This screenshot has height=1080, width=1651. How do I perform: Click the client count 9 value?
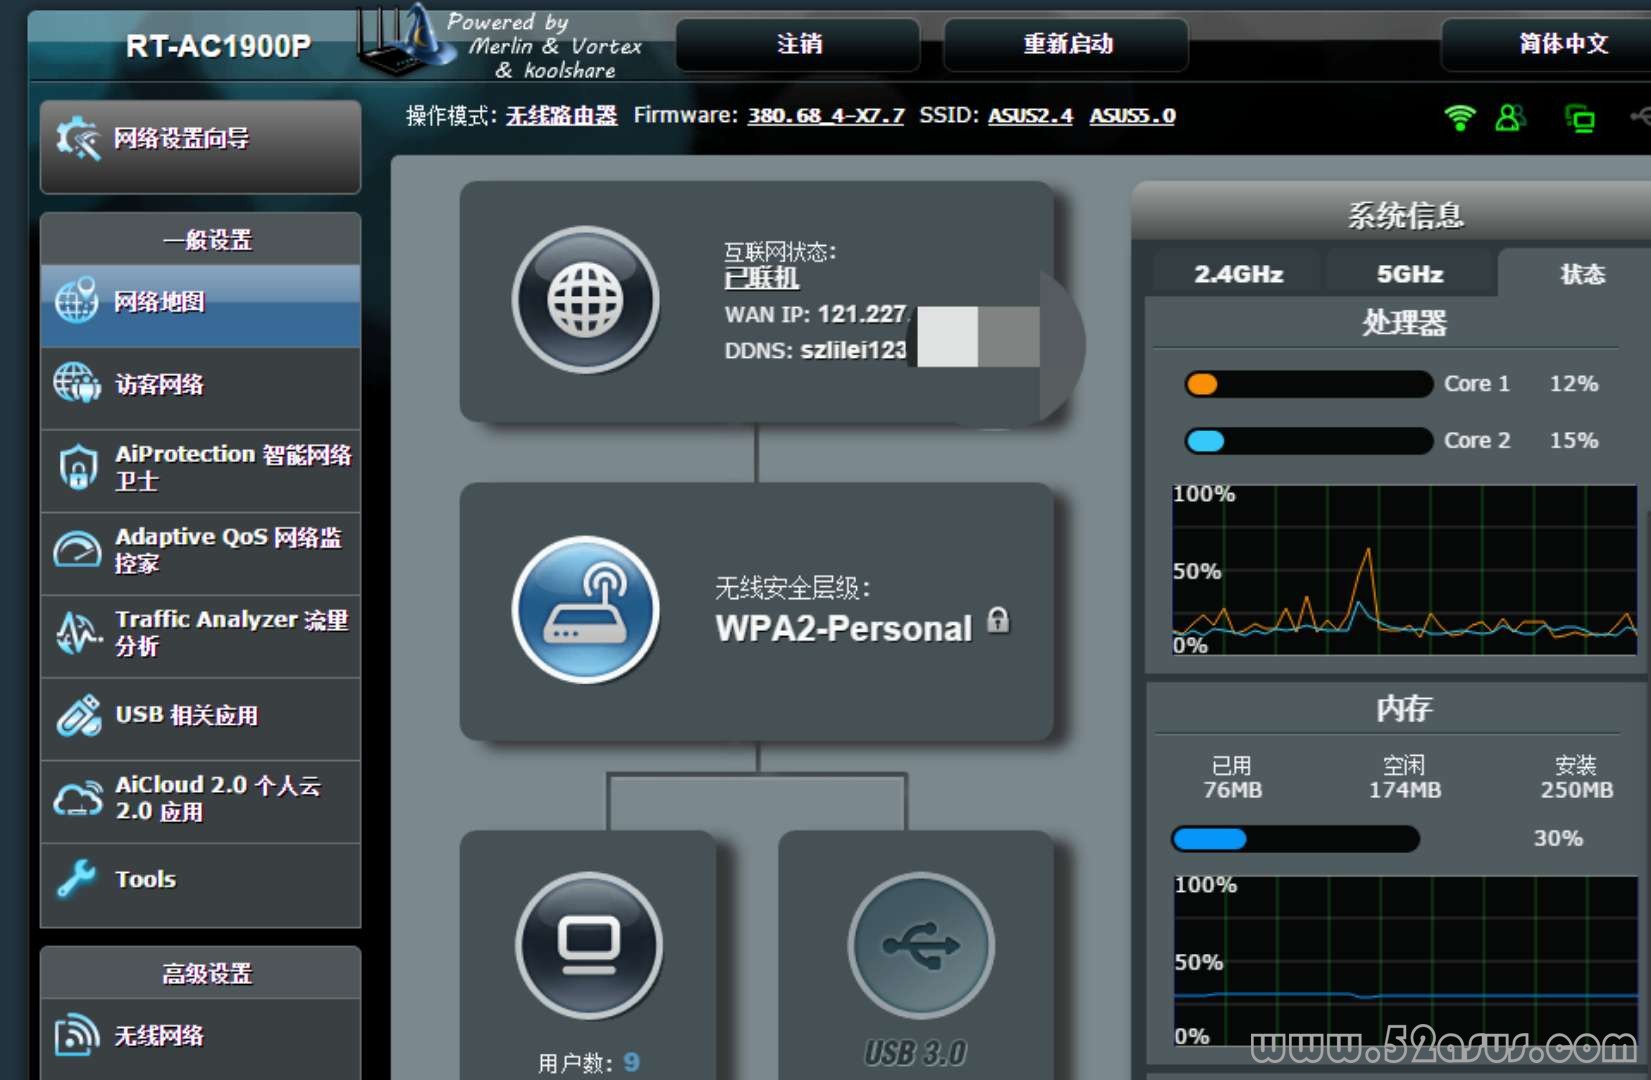point(631,1062)
